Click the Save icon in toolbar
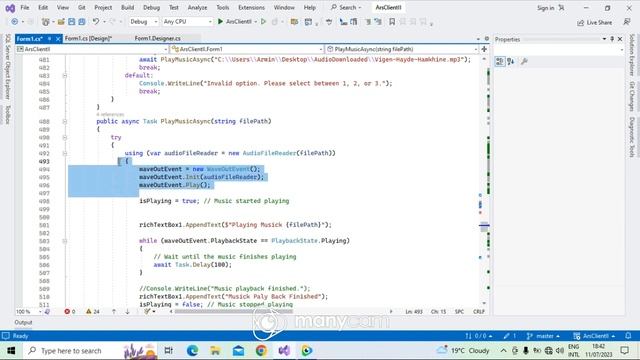640x360 pixels. (x=71, y=22)
